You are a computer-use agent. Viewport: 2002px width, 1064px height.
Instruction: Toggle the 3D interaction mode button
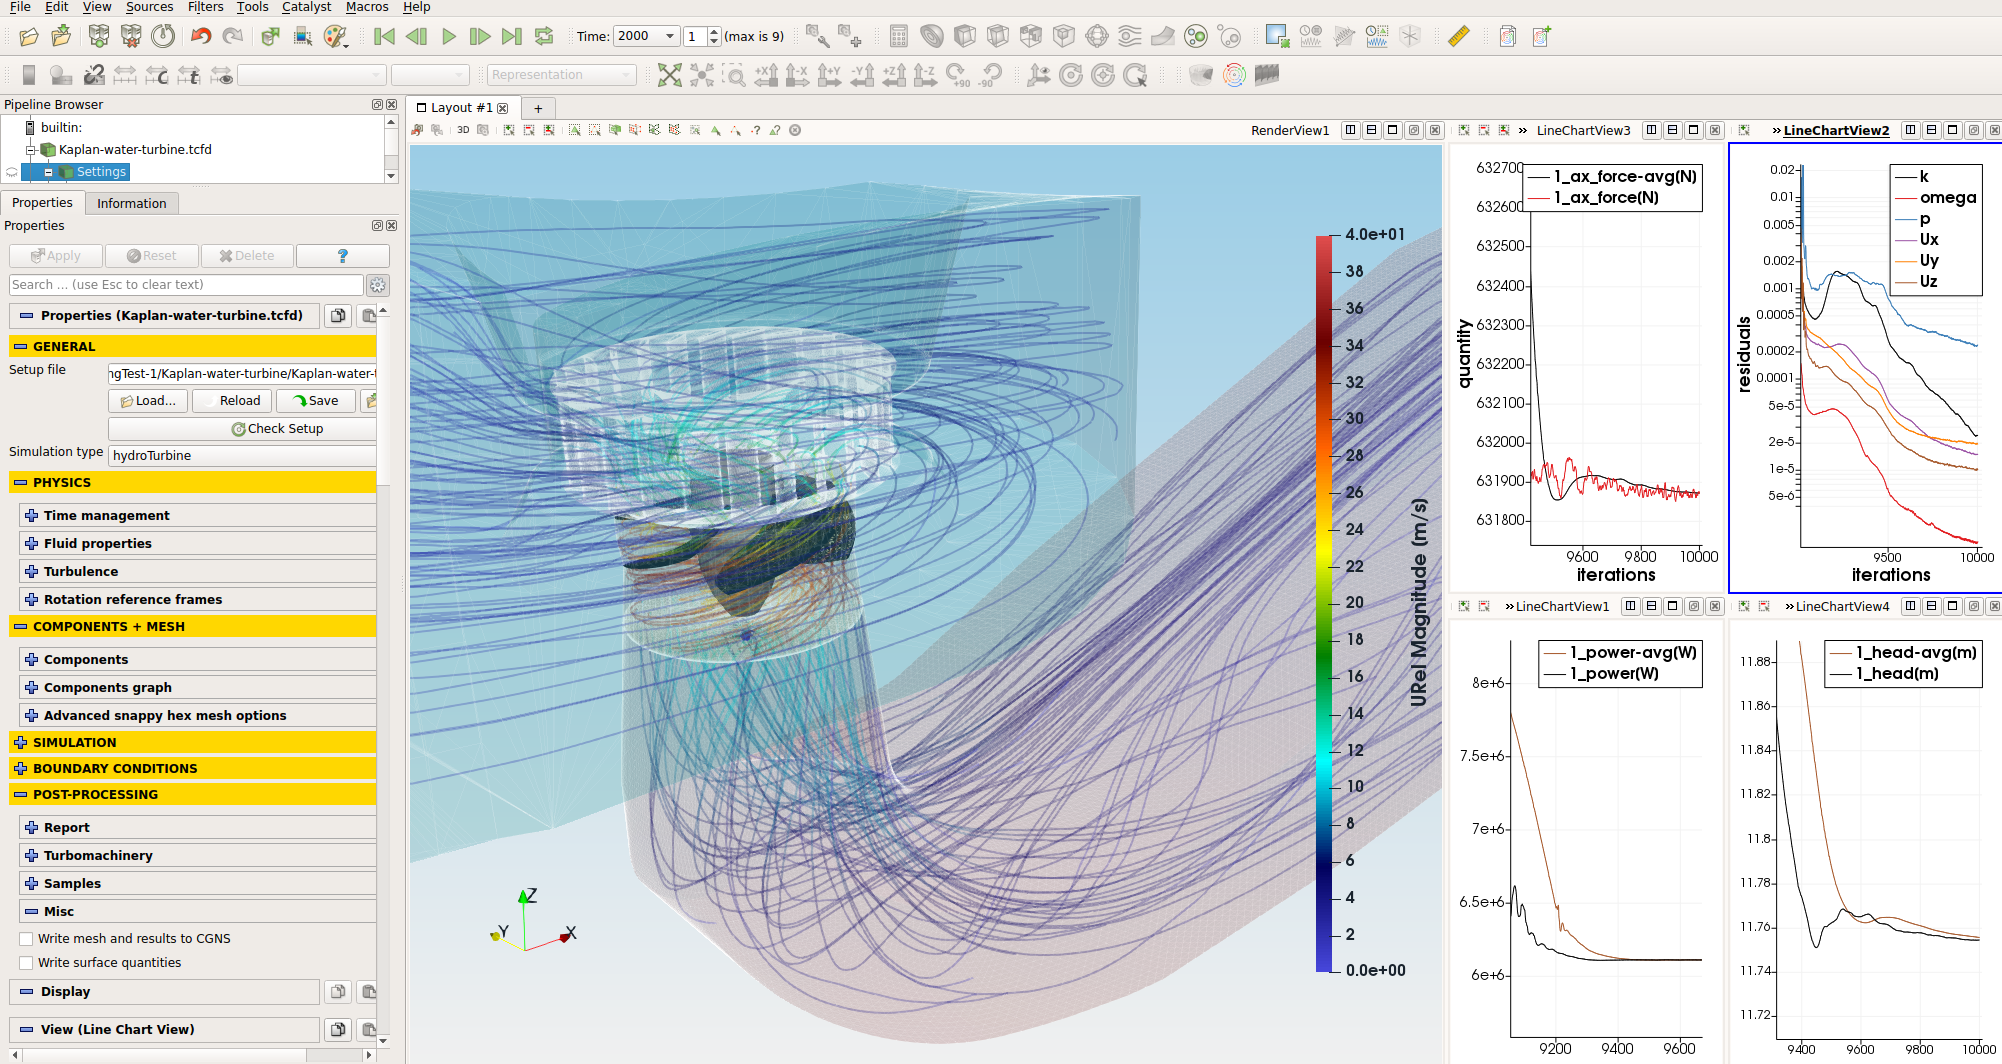pyautogui.click(x=463, y=130)
